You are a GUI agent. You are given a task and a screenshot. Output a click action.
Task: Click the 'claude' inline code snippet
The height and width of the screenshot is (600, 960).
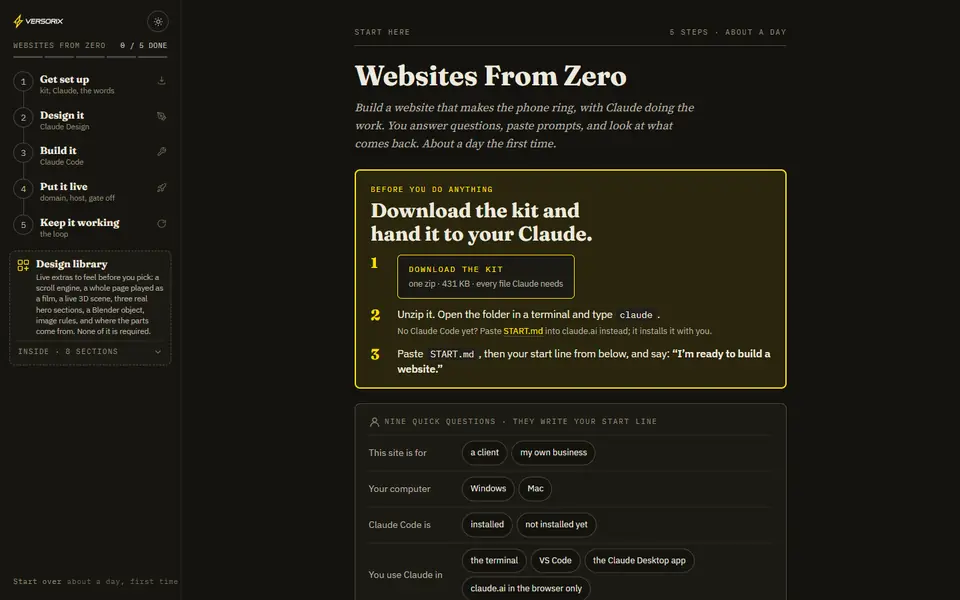[x=636, y=315]
